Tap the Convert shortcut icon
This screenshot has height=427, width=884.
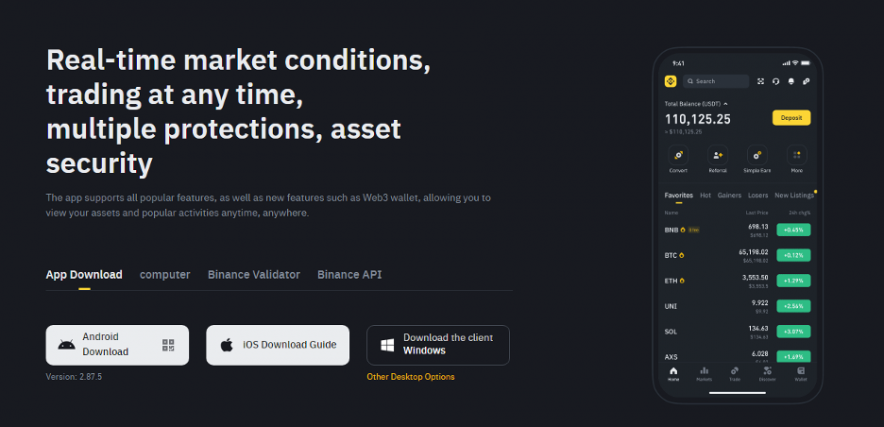click(679, 155)
